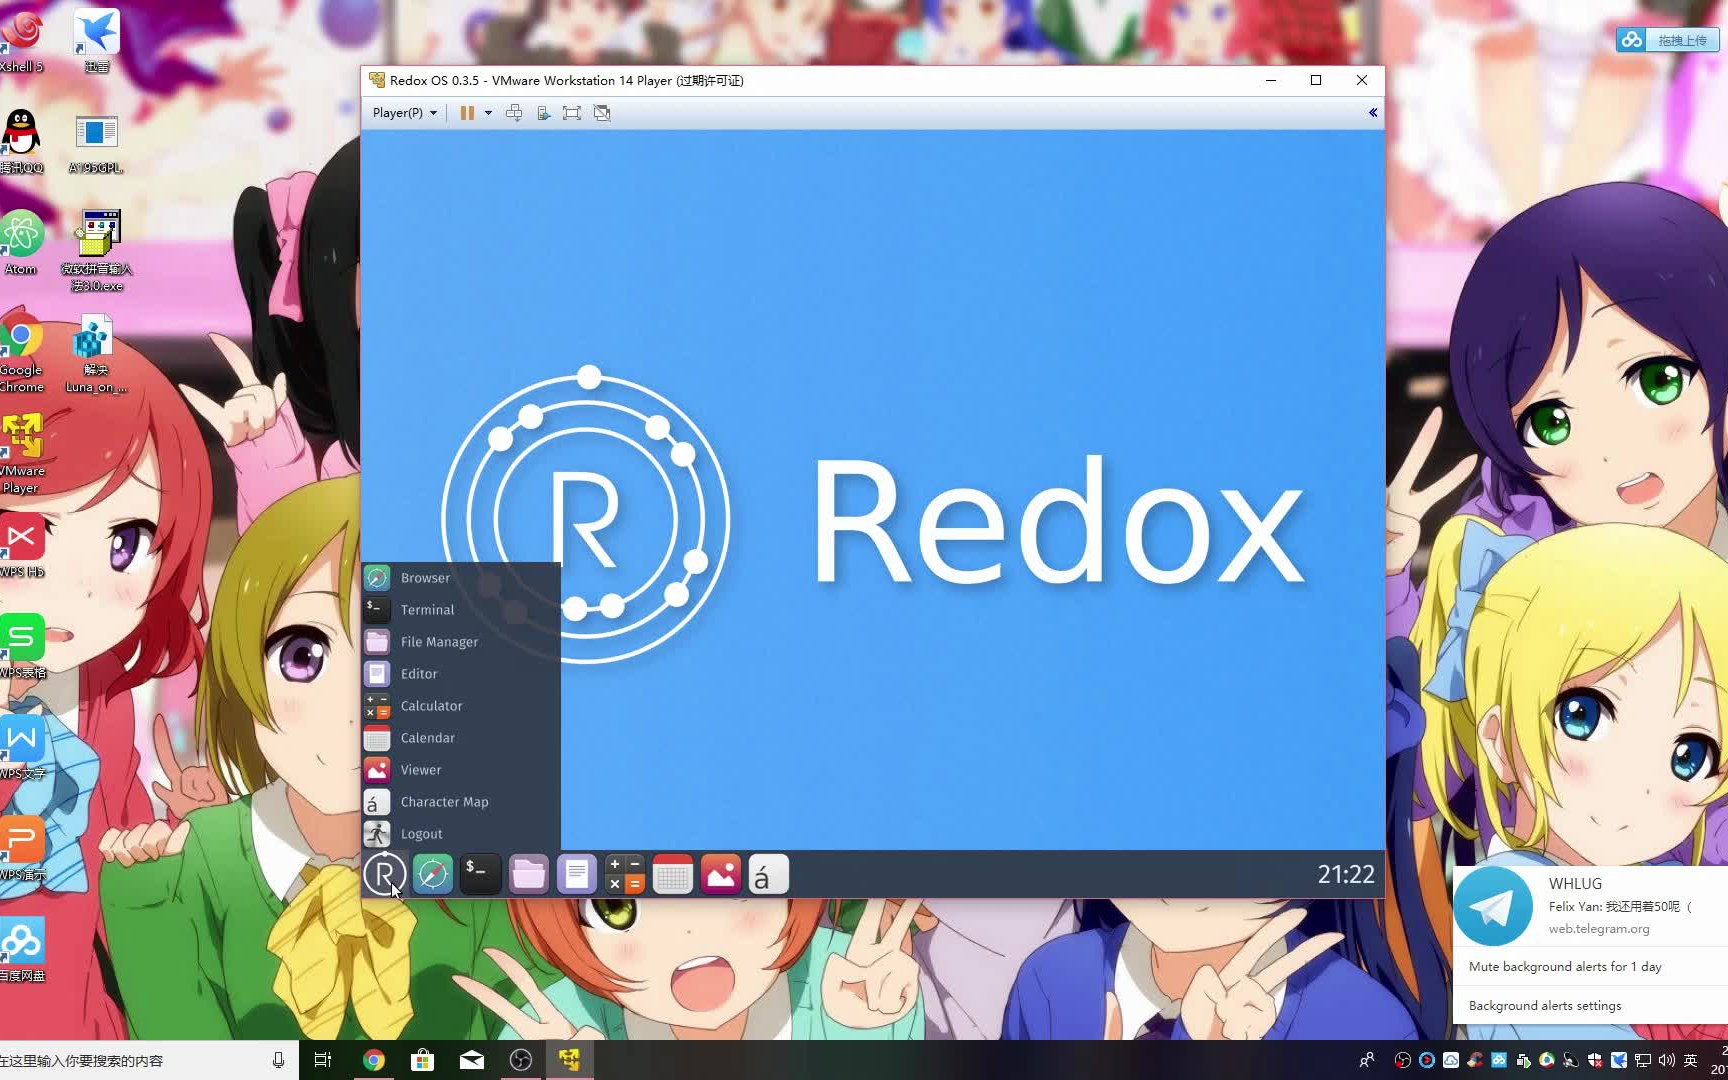Select Logout from the Redox menu
1728x1080 pixels.
tap(420, 833)
